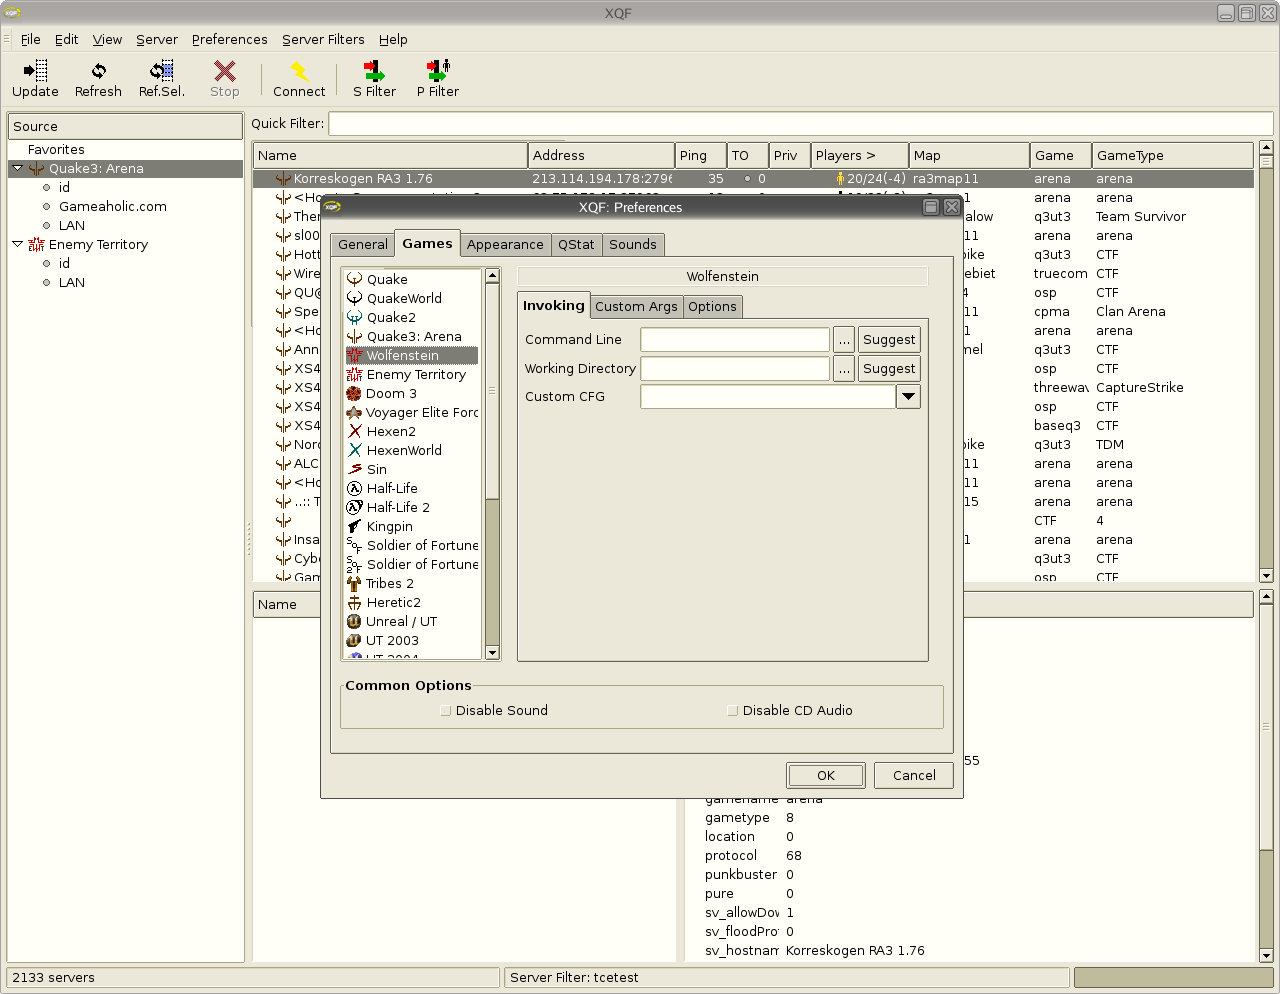Image resolution: width=1280 pixels, height=994 pixels.
Task: Select Quake2 in the games list
Action: tap(412, 317)
